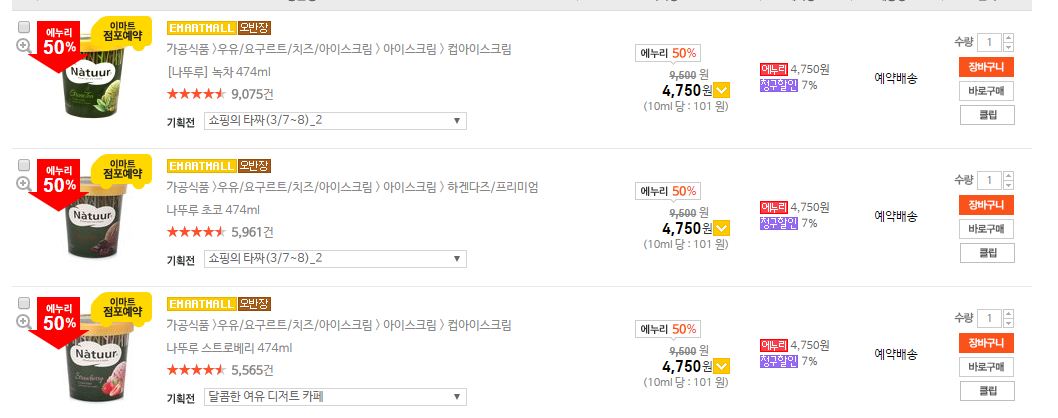Click the zoom magnifier beside 나뚜루 스트로베리
1058x418 pixels.
point(24,322)
